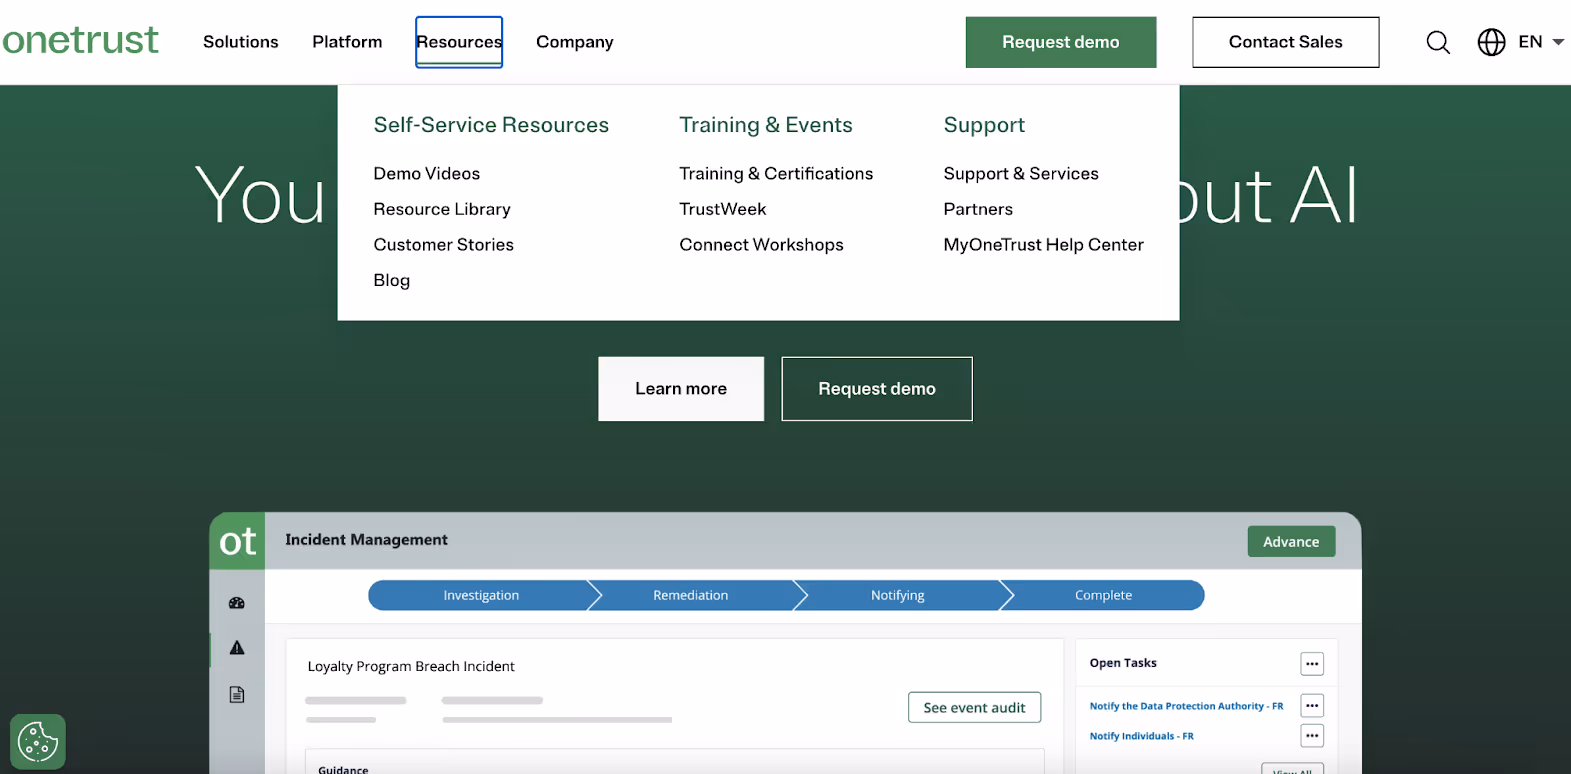
Task: Open the TrustWeek link
Action: pyautogui.click(x=723, y=209)
